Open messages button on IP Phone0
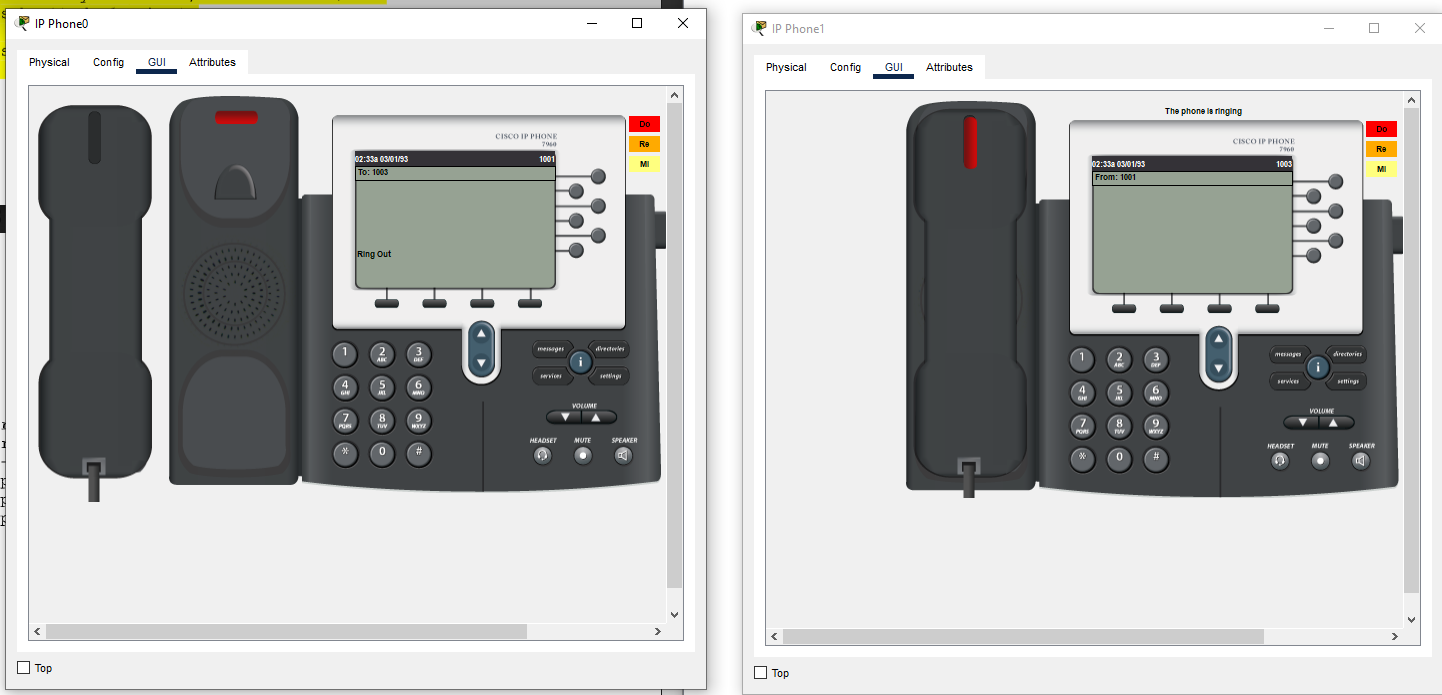The height and width of the screenshot is (695, 1442). pyautogui.click(x=551, y=349)
